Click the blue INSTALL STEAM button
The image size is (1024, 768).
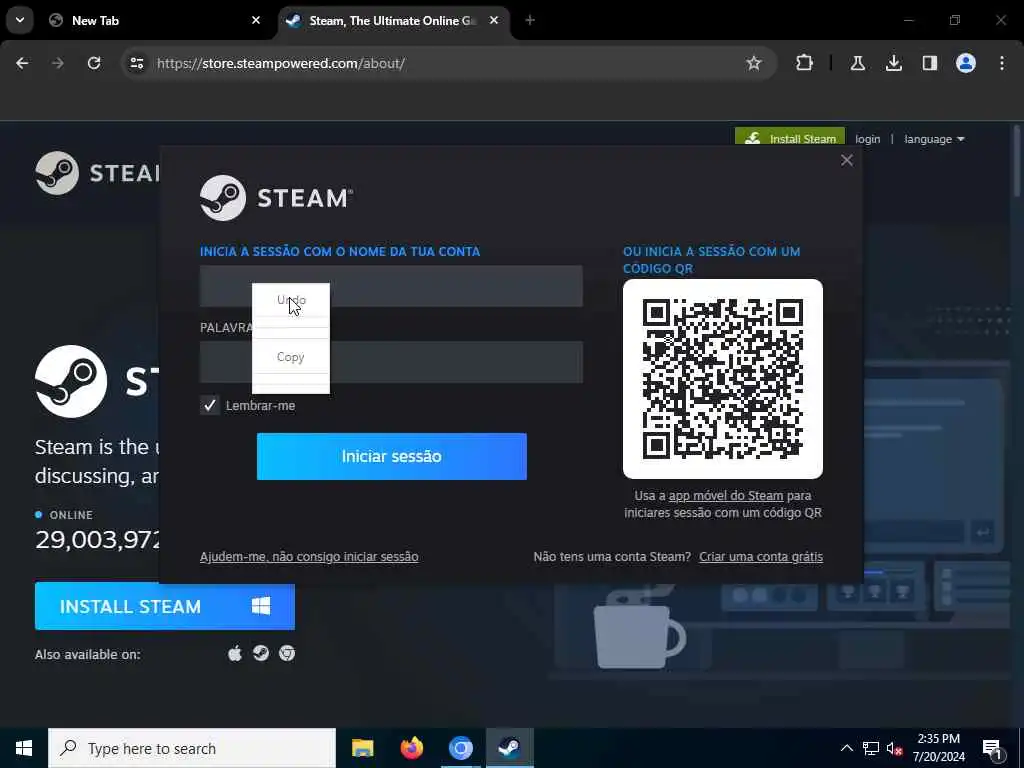(165, 606)
